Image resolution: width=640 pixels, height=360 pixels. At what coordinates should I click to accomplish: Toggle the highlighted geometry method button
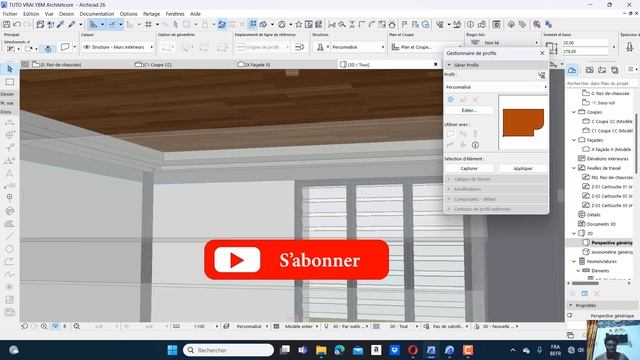point(48,49)
